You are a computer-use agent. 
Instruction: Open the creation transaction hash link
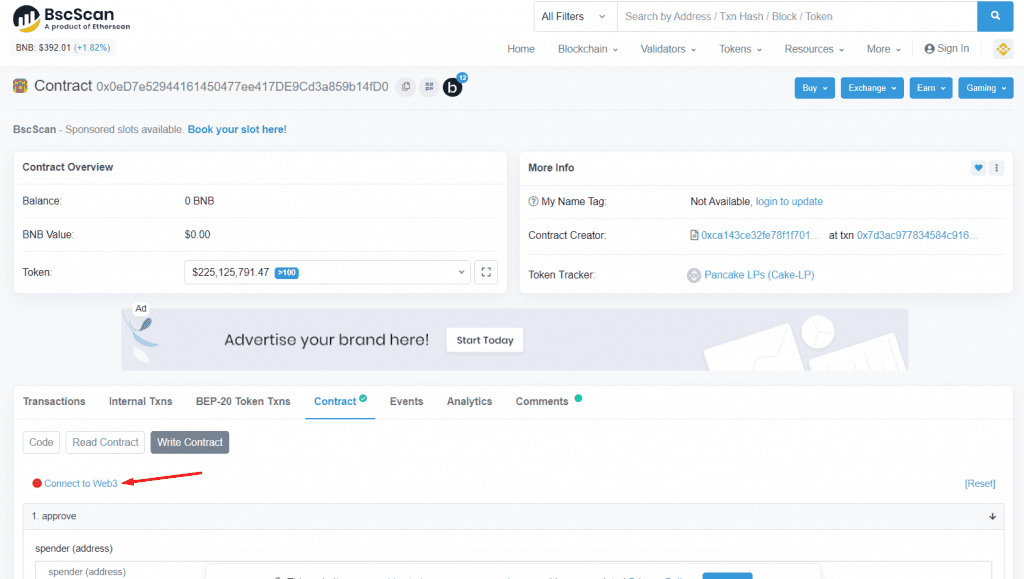point(918,235)
